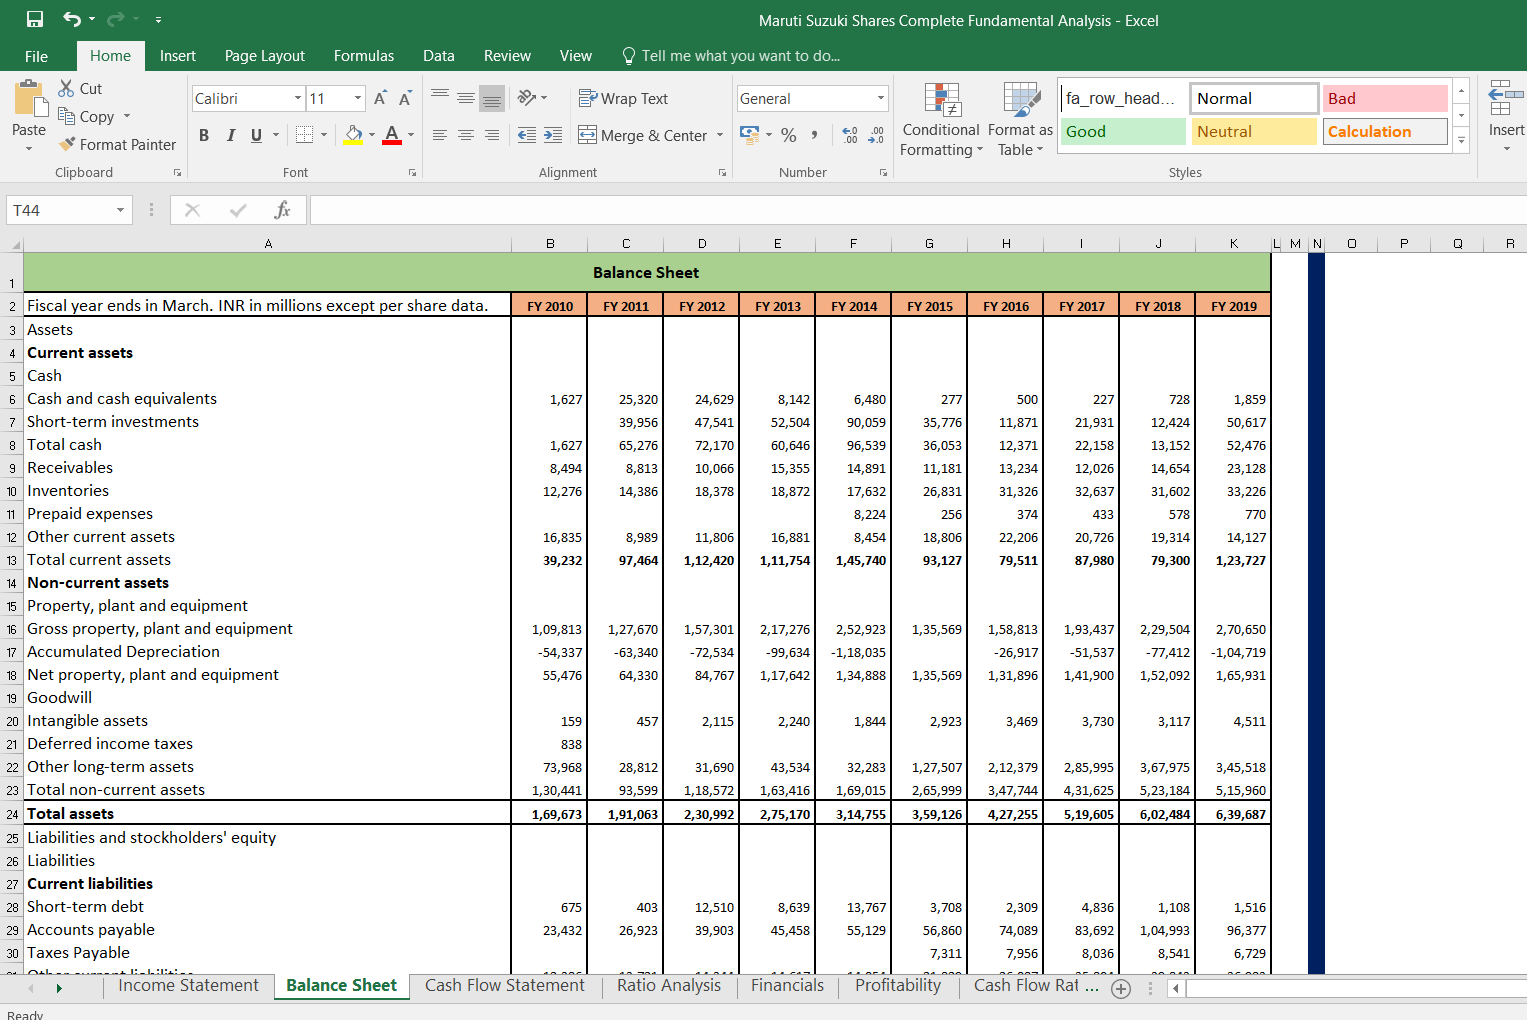Decrease font size with the smaller A

pyautogui.click(x=405, y=98)
